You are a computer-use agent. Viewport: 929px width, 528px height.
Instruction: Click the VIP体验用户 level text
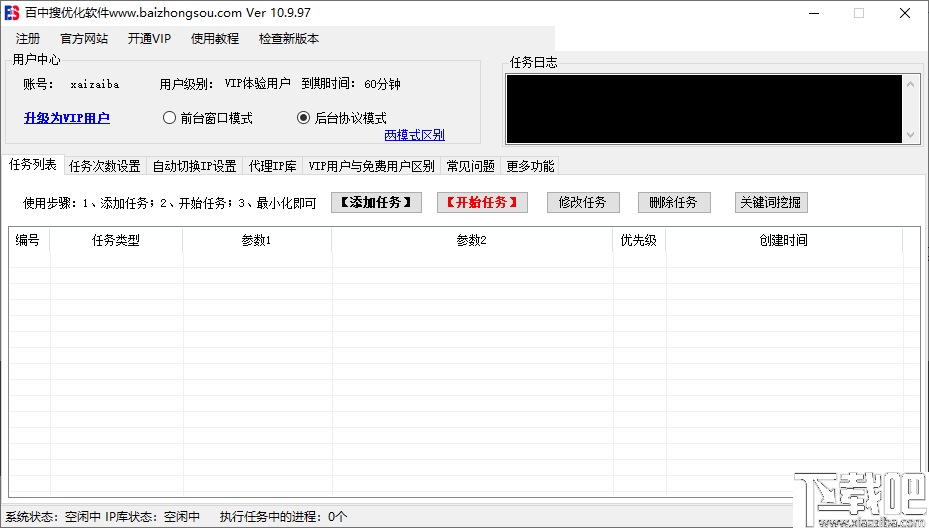(x=258, y=84)
